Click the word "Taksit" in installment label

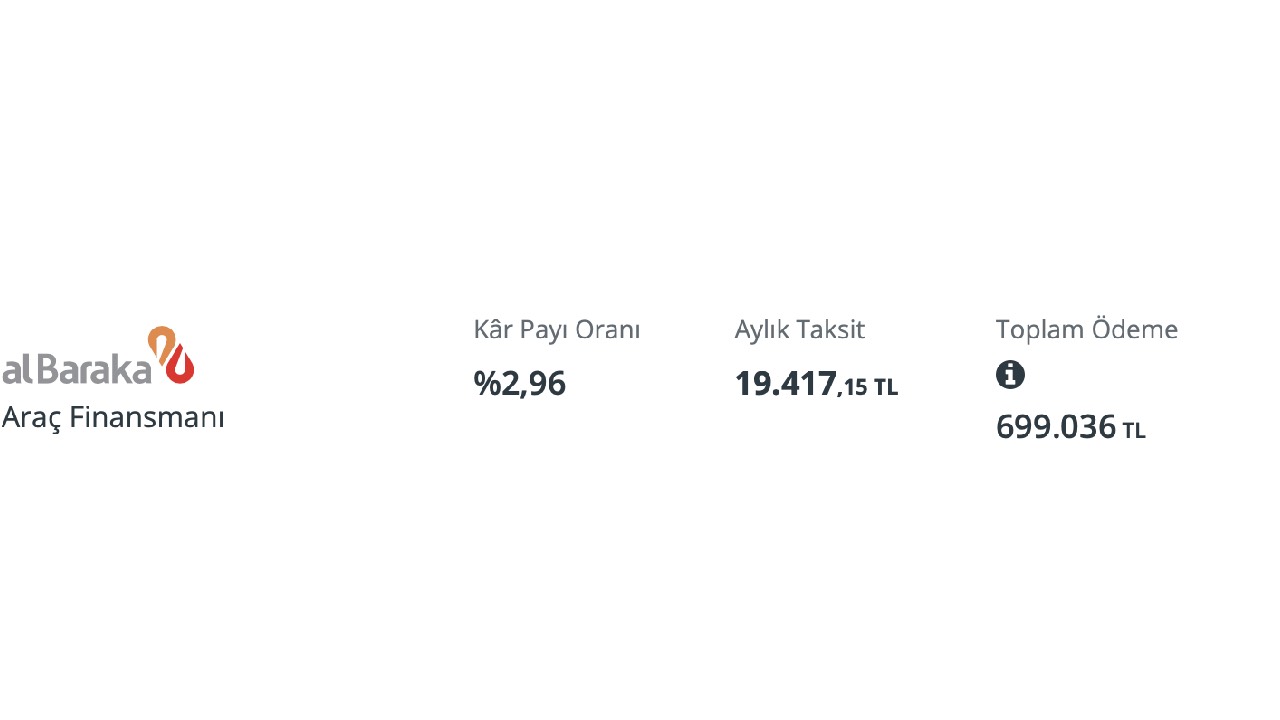click(x=832, y=329)
